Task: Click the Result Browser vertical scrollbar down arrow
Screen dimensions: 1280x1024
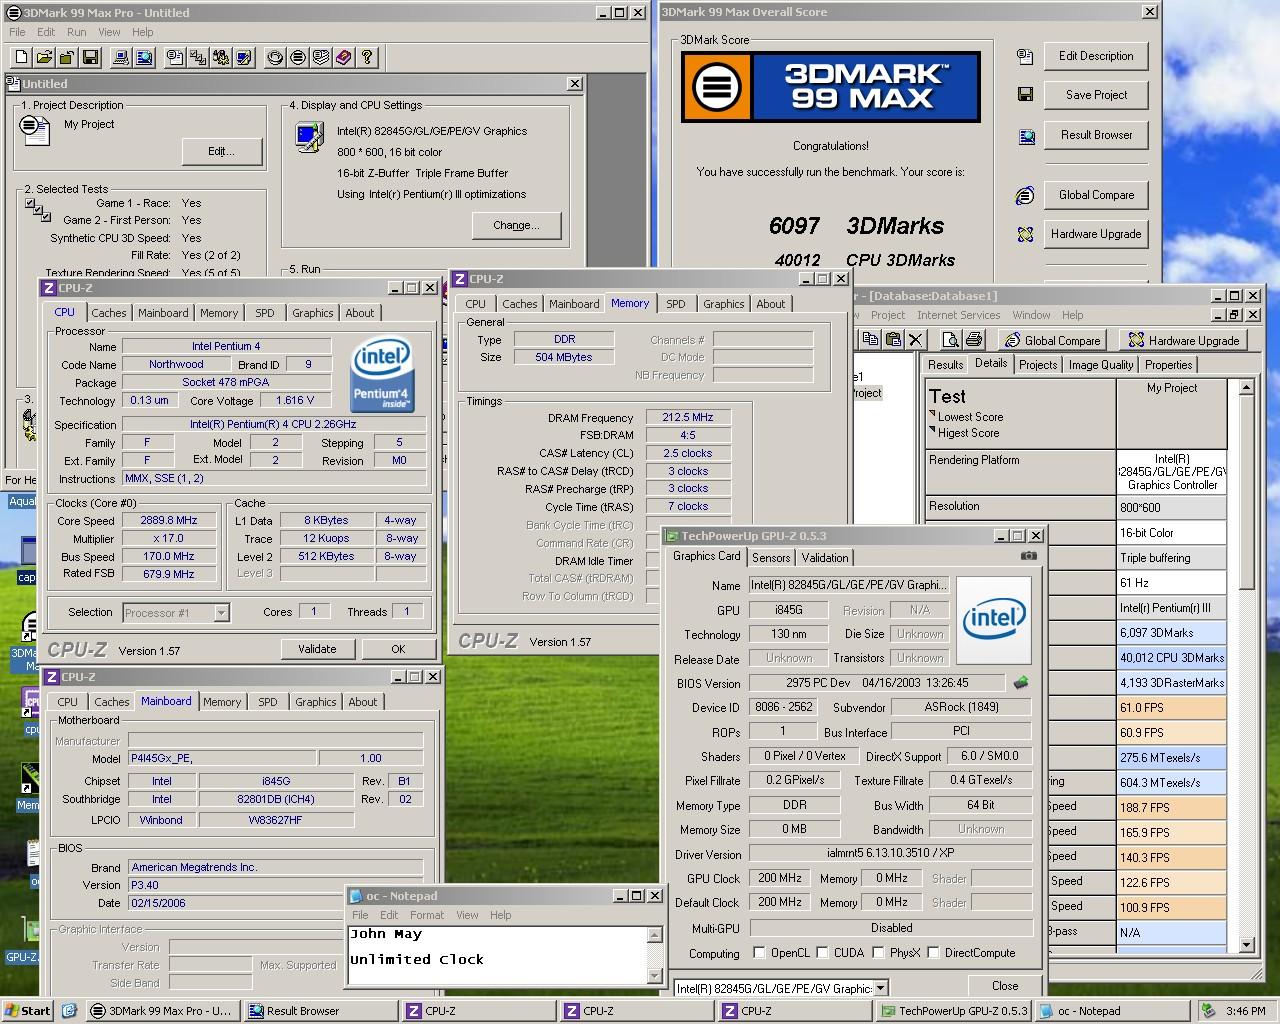Action: coord(1246,944)
